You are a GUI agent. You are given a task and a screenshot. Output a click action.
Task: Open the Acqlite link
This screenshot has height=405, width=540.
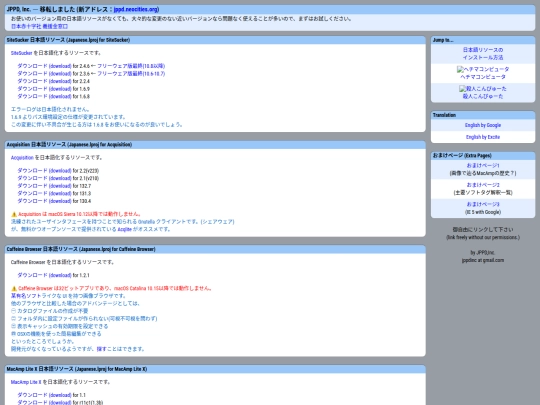[x=124, y=229]
